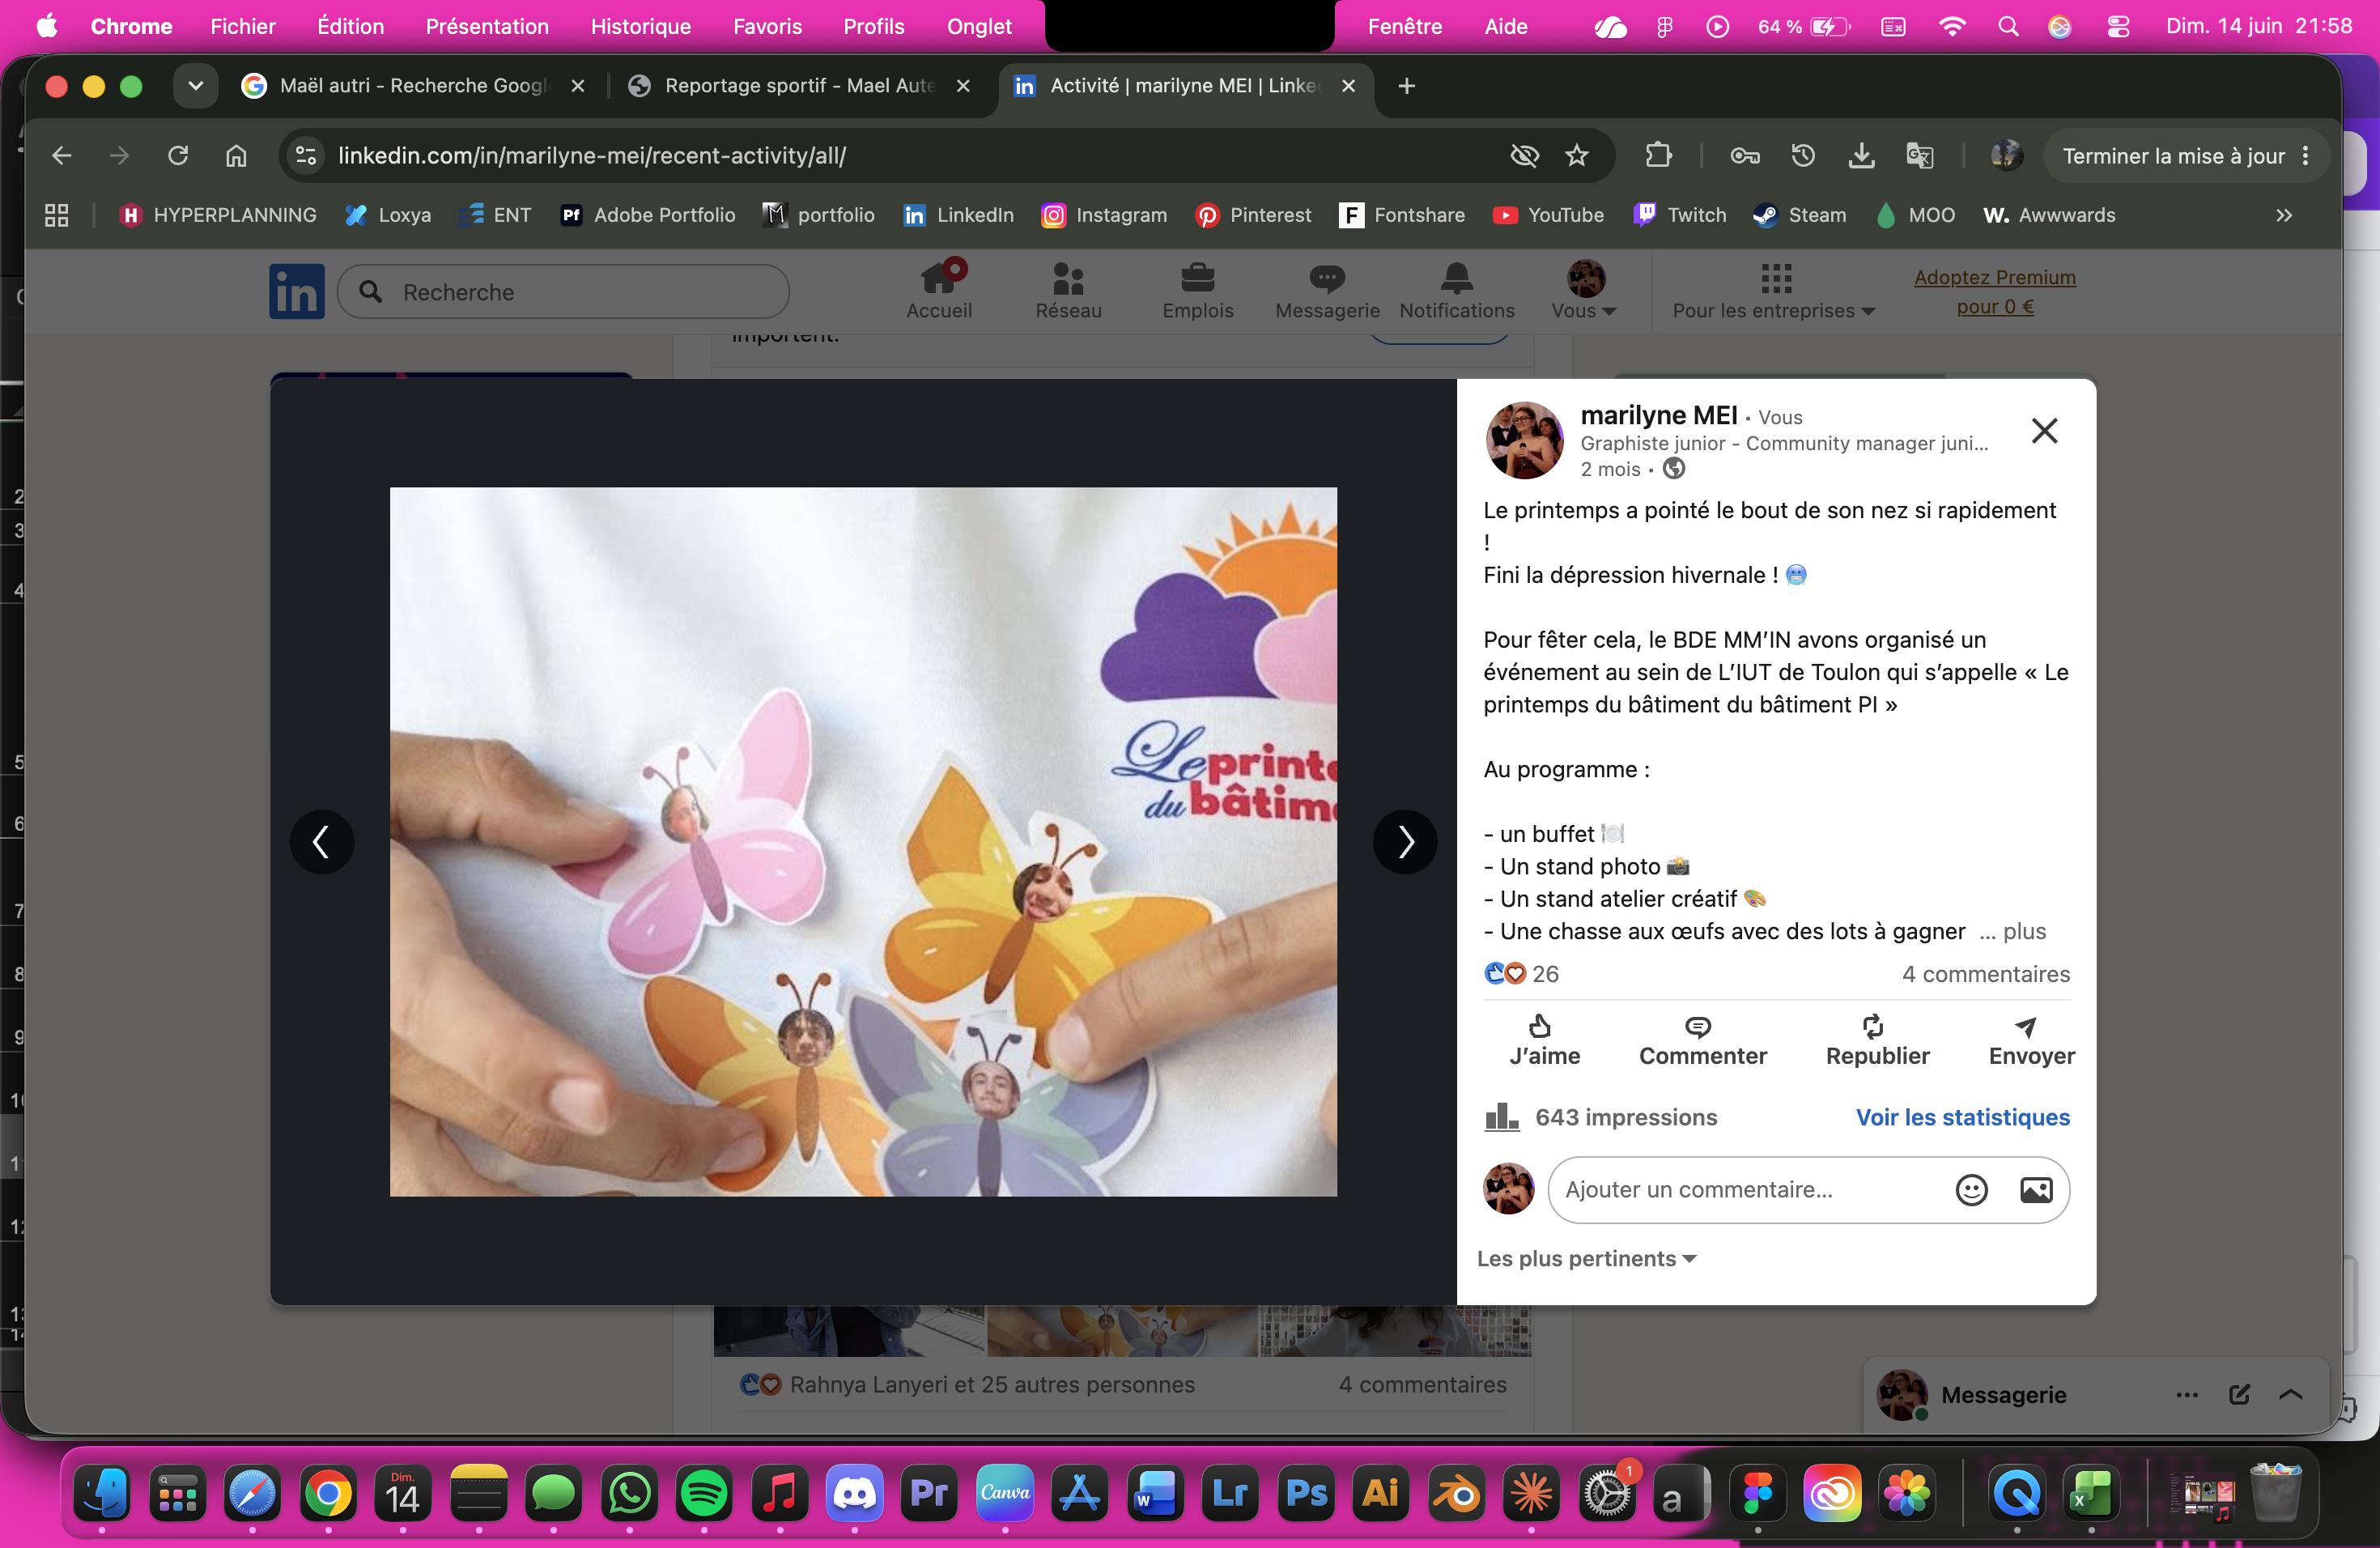The height and width of the screenshot is (1548, 2380).
Task: Toggle macOS Control Center
Action: 2117,26
